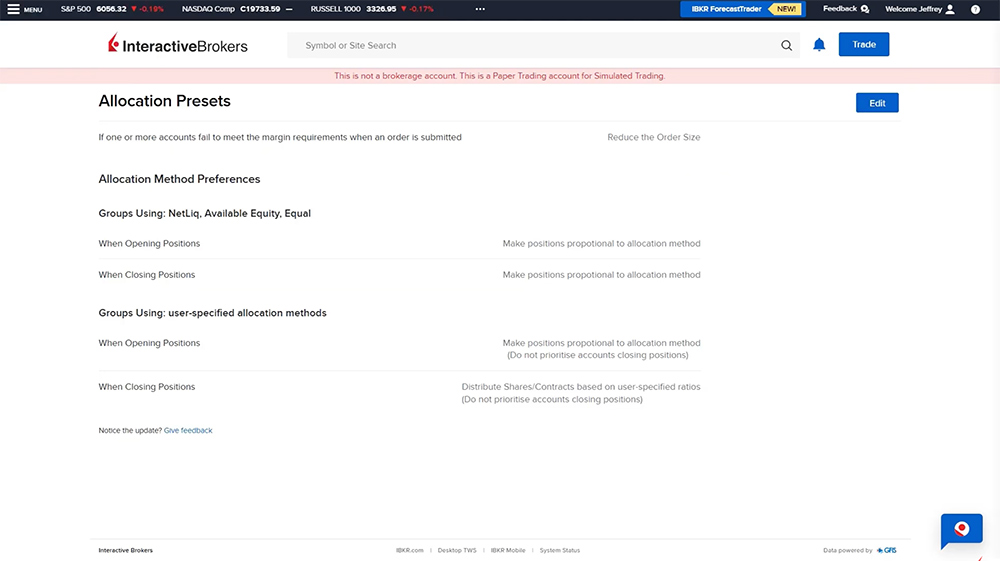The image size is (1000, 561).
Task: Click the GFIS data provider logo
Action: (886, 550)
